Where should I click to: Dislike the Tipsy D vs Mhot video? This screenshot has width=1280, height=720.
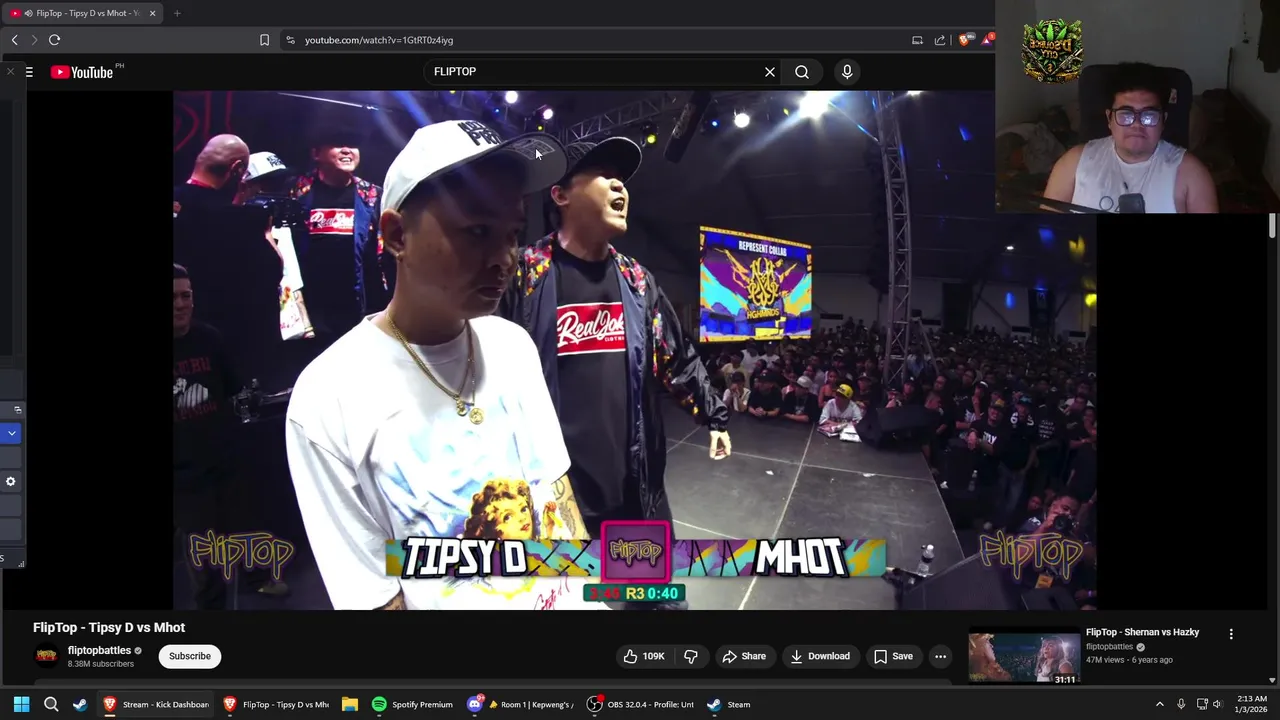(x=690, y=656)
